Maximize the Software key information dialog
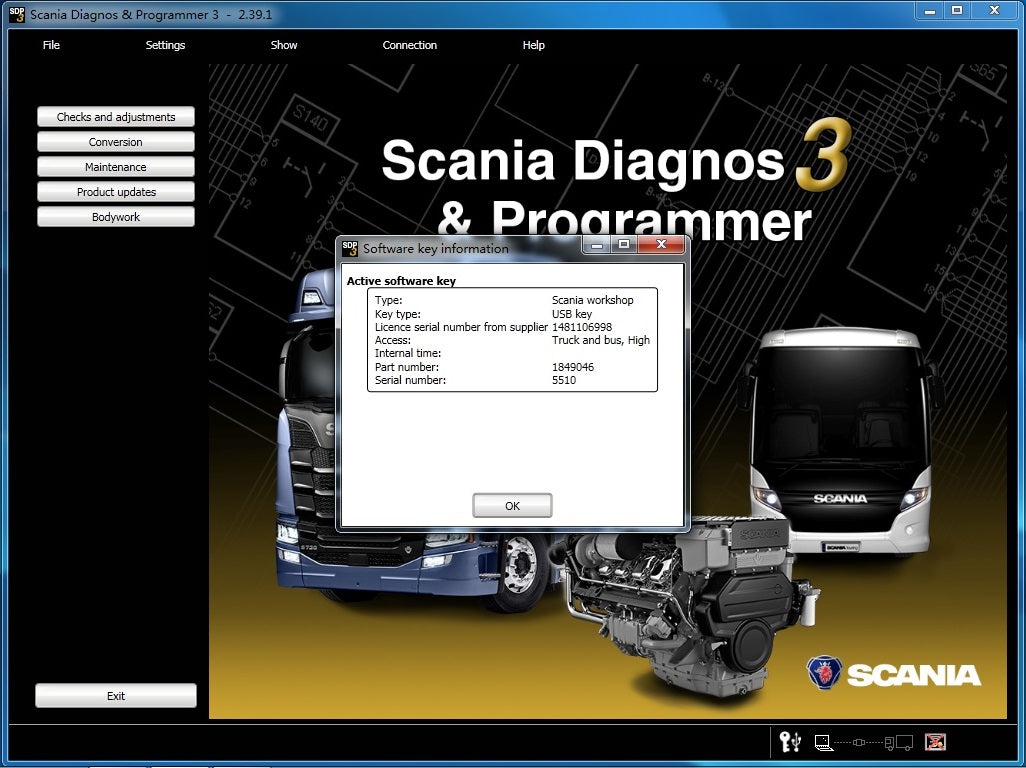 pyautogui.click(x=624, y=245)
